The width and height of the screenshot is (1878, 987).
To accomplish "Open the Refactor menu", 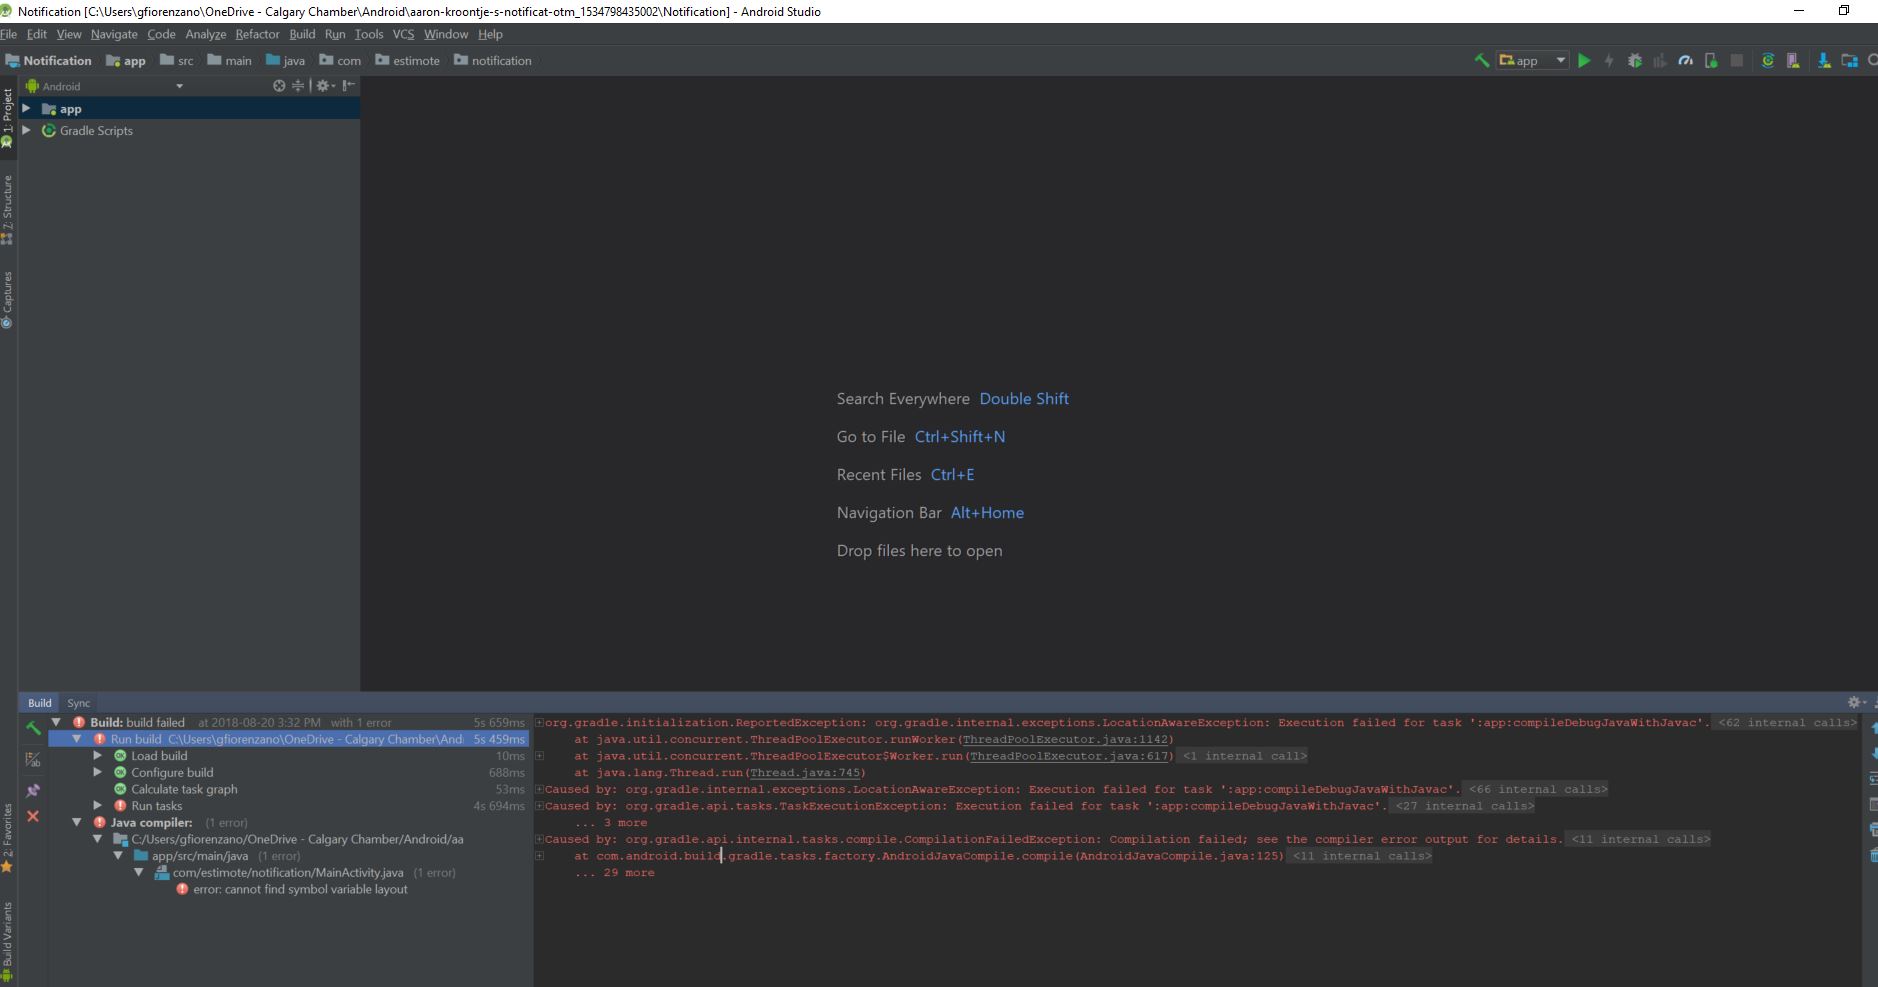I will (257, 34).
